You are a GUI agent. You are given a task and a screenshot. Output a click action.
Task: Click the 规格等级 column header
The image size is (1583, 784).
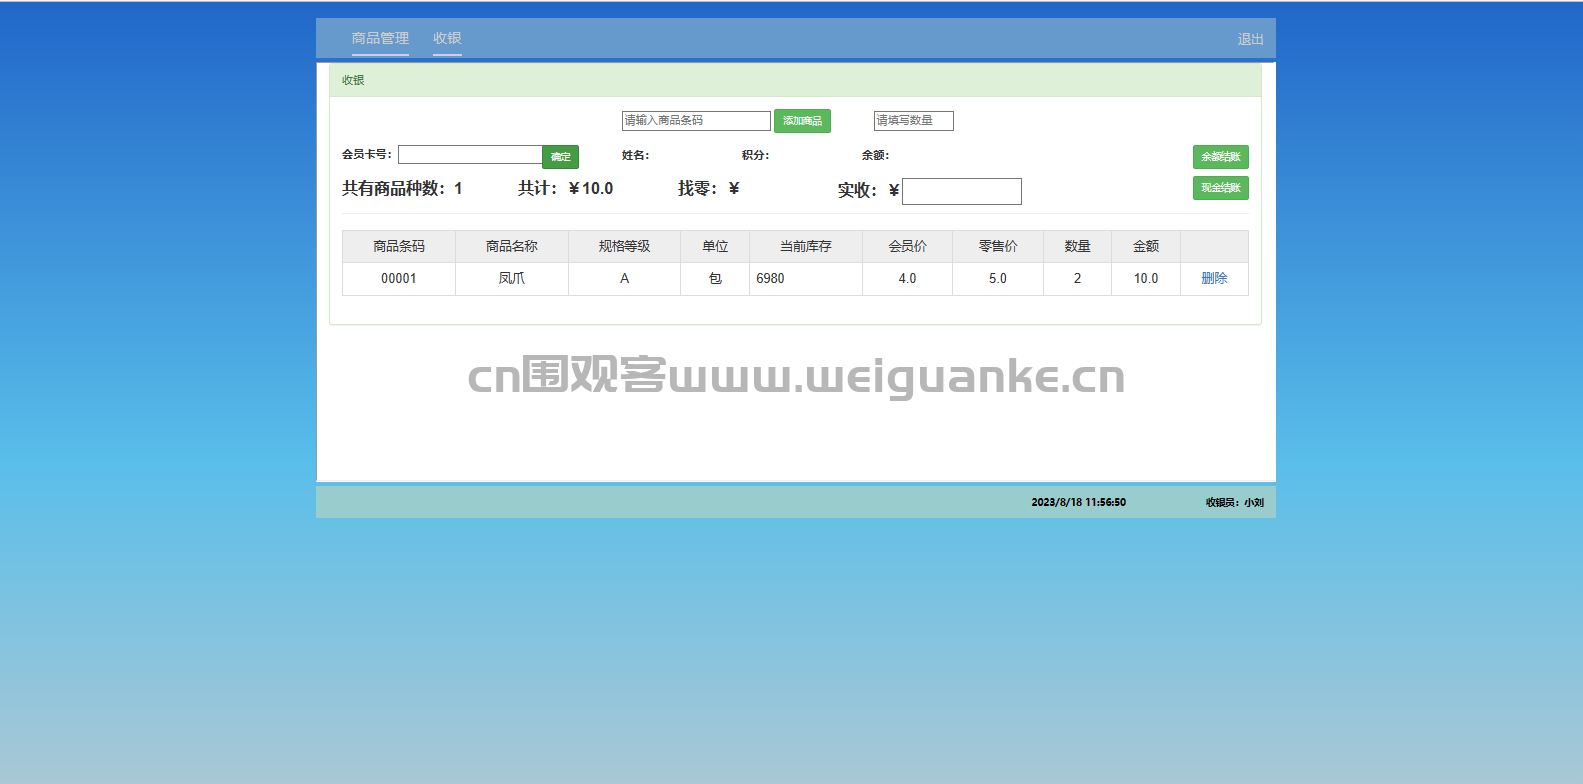tap(624, 246)
